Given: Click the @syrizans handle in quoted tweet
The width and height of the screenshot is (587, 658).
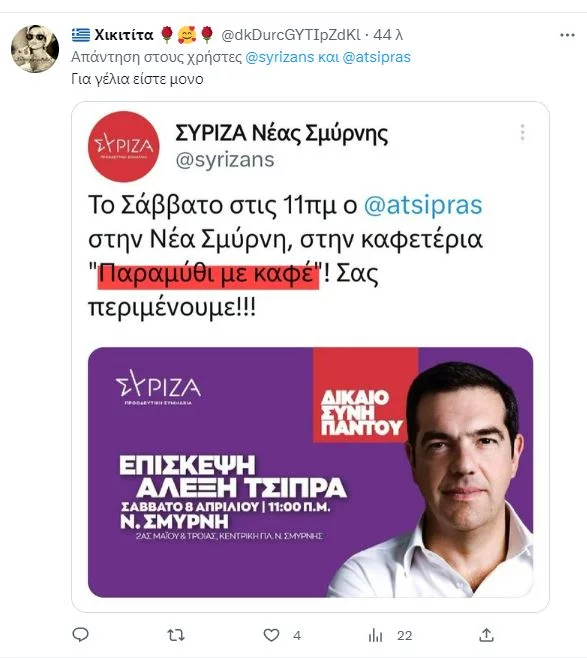Looking at the screenshot, I should pyautogui.click(x=225, y=160).
